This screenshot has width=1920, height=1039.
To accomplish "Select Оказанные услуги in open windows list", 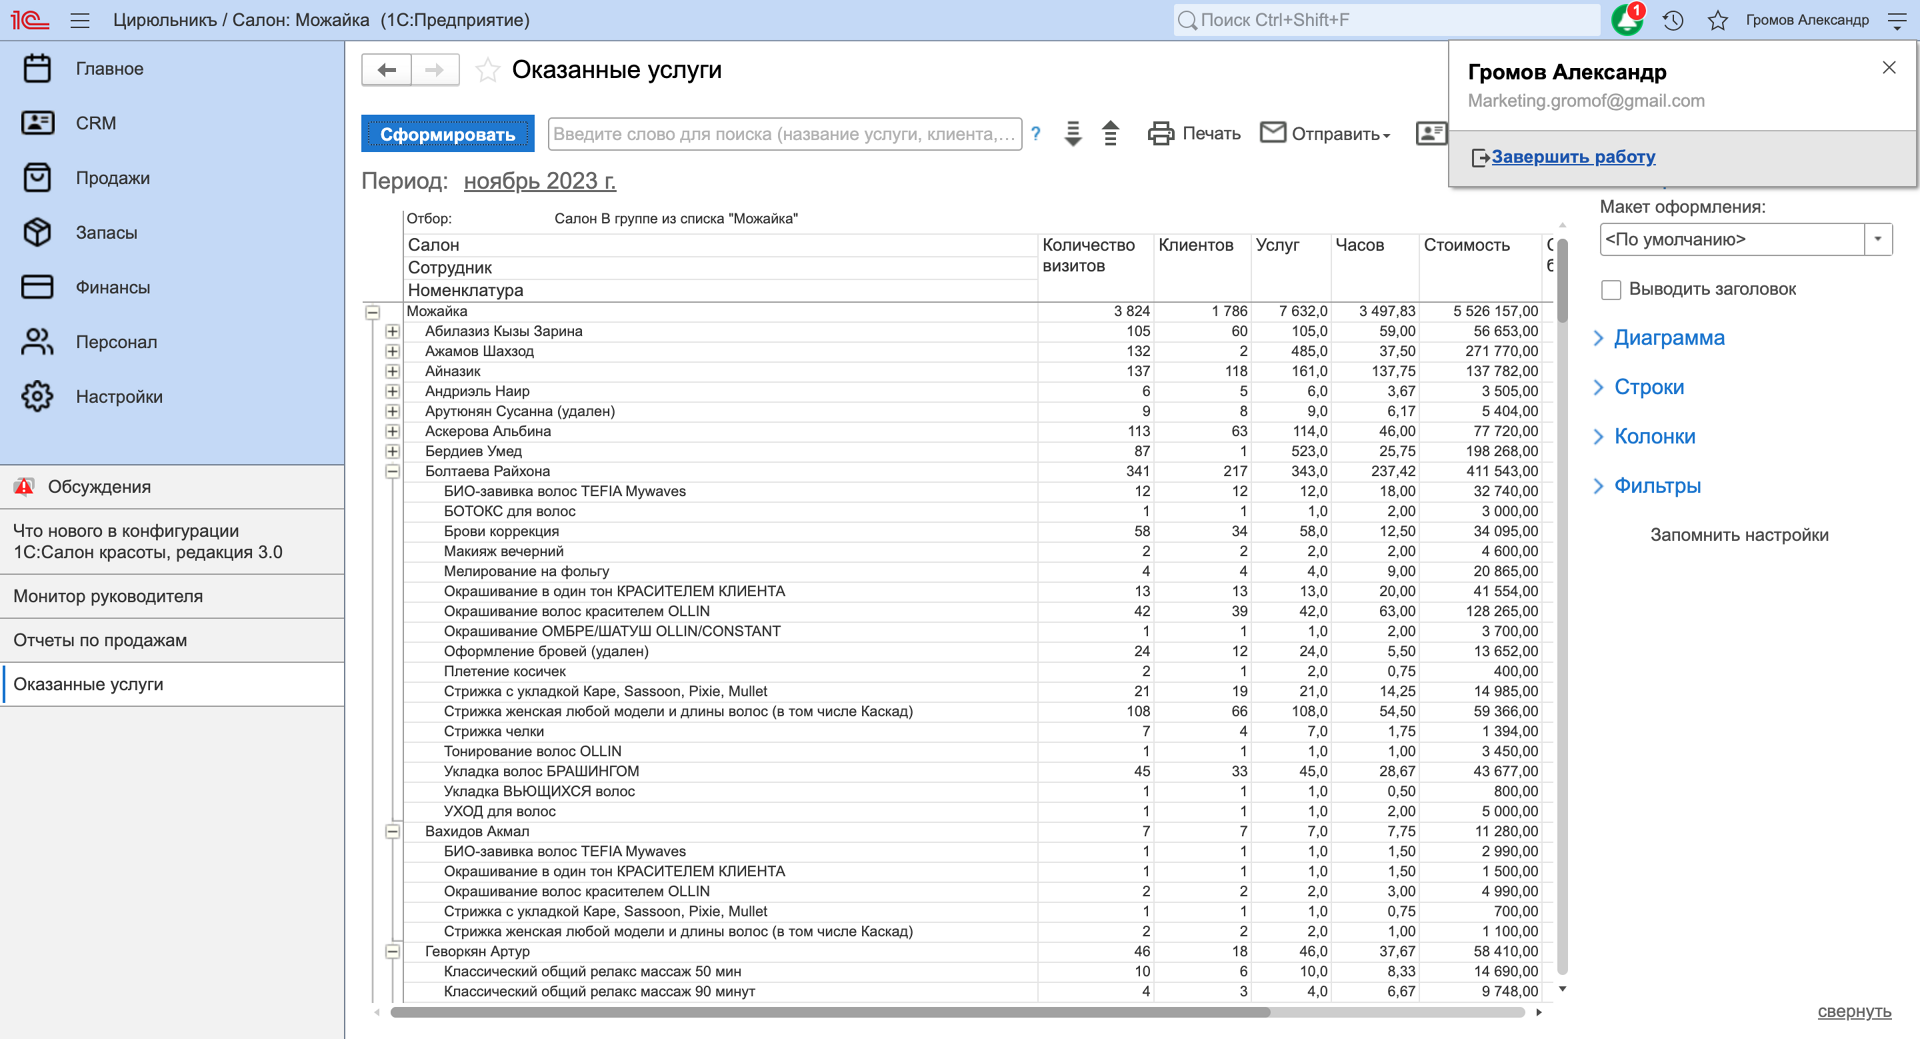I will tap(172, 684).
